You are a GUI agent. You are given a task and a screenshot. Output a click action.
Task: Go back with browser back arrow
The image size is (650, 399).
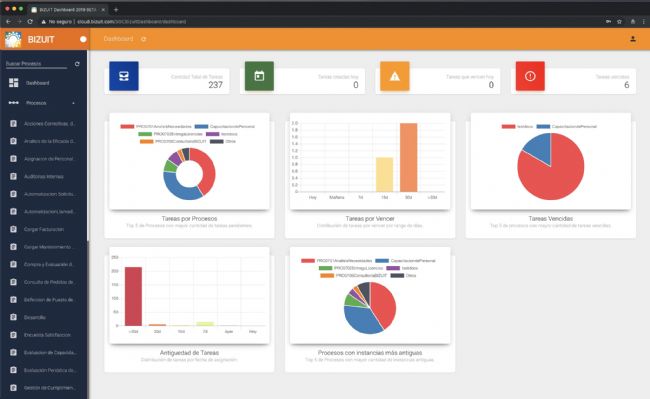click(x=8, y=21)
